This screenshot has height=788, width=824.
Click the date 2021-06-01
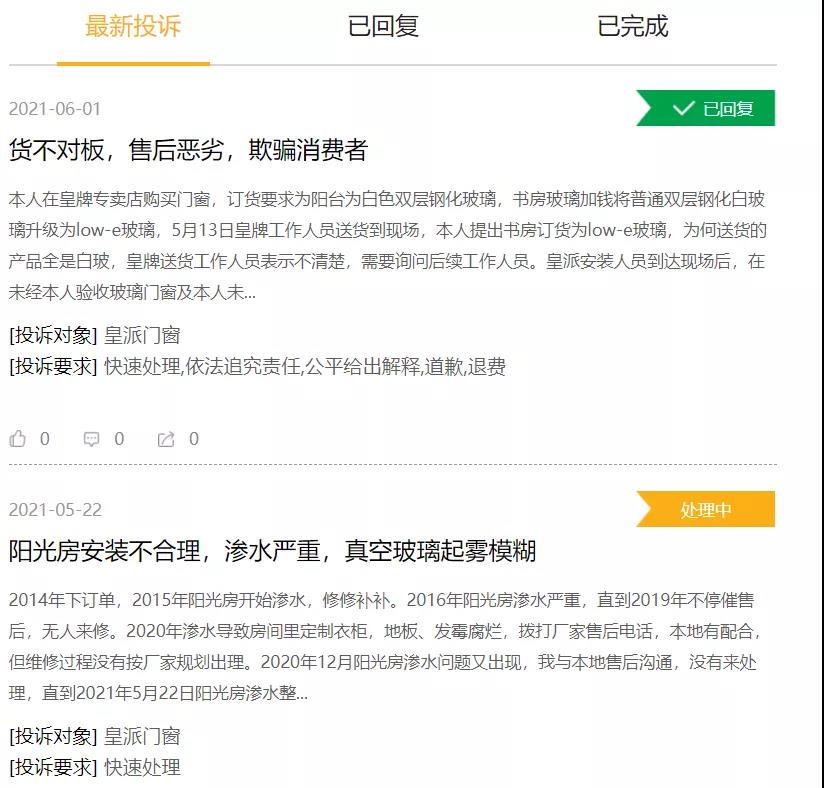coord(55,109)
